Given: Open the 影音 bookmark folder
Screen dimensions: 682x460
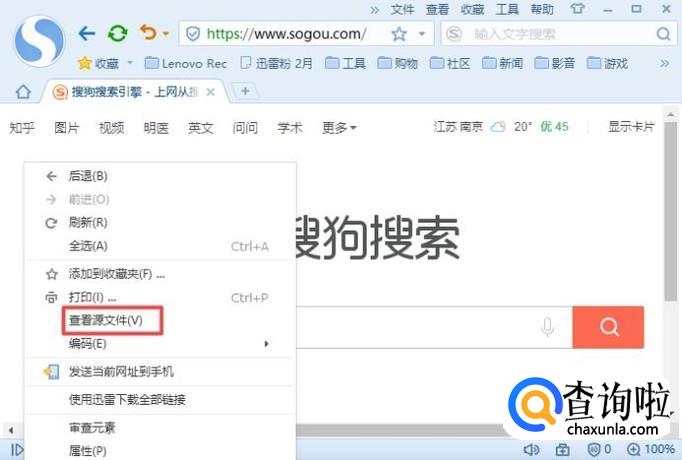Looking at the screenshot, I should [555, 63].
